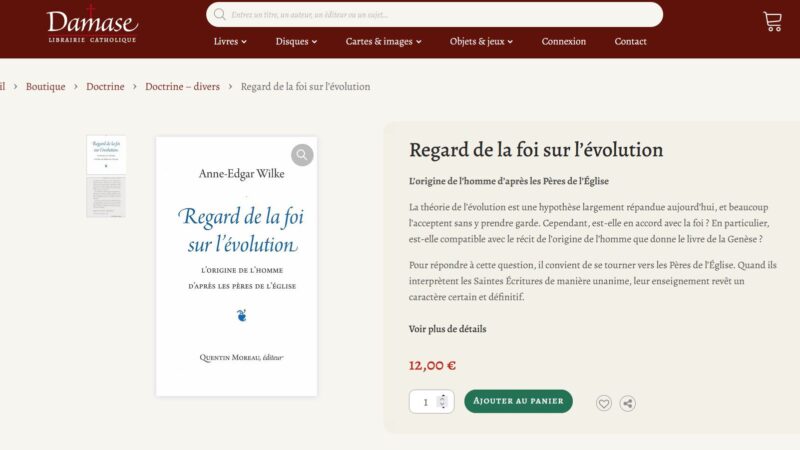This screenshot has width=800, height=450.
Task: Increase quantity with stepper up arrow
Action: pos(443,397)
